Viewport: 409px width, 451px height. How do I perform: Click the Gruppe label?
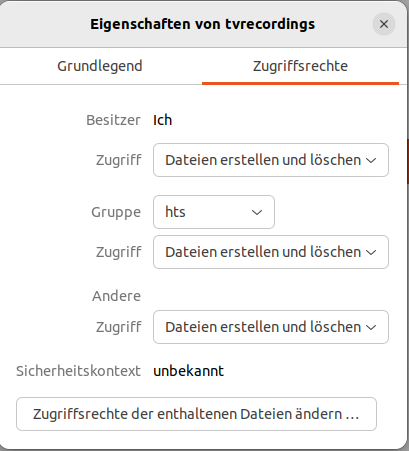pos(116,212)
